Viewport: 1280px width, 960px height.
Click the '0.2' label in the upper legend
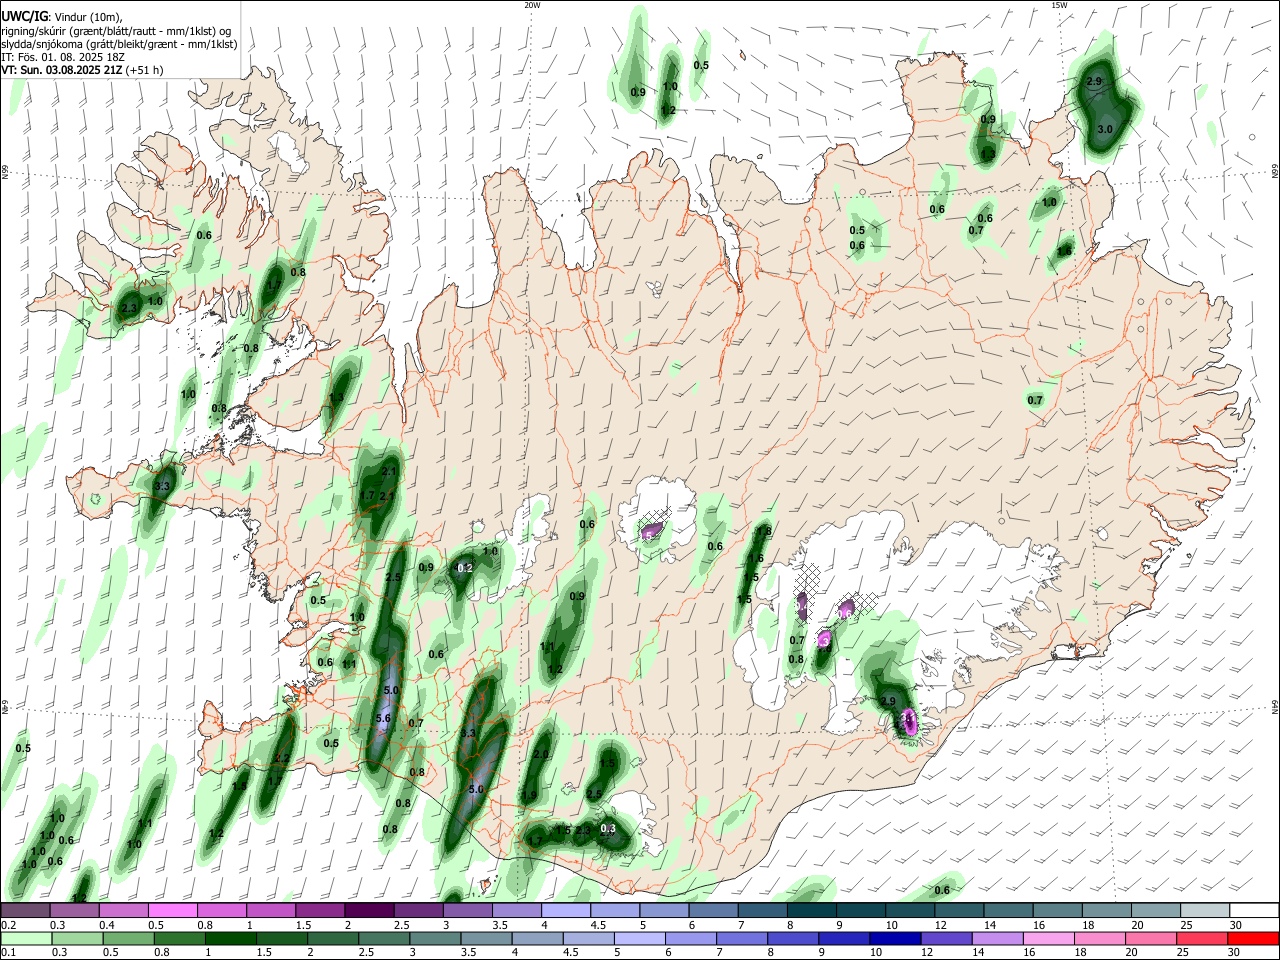click(x=8, y=925)
